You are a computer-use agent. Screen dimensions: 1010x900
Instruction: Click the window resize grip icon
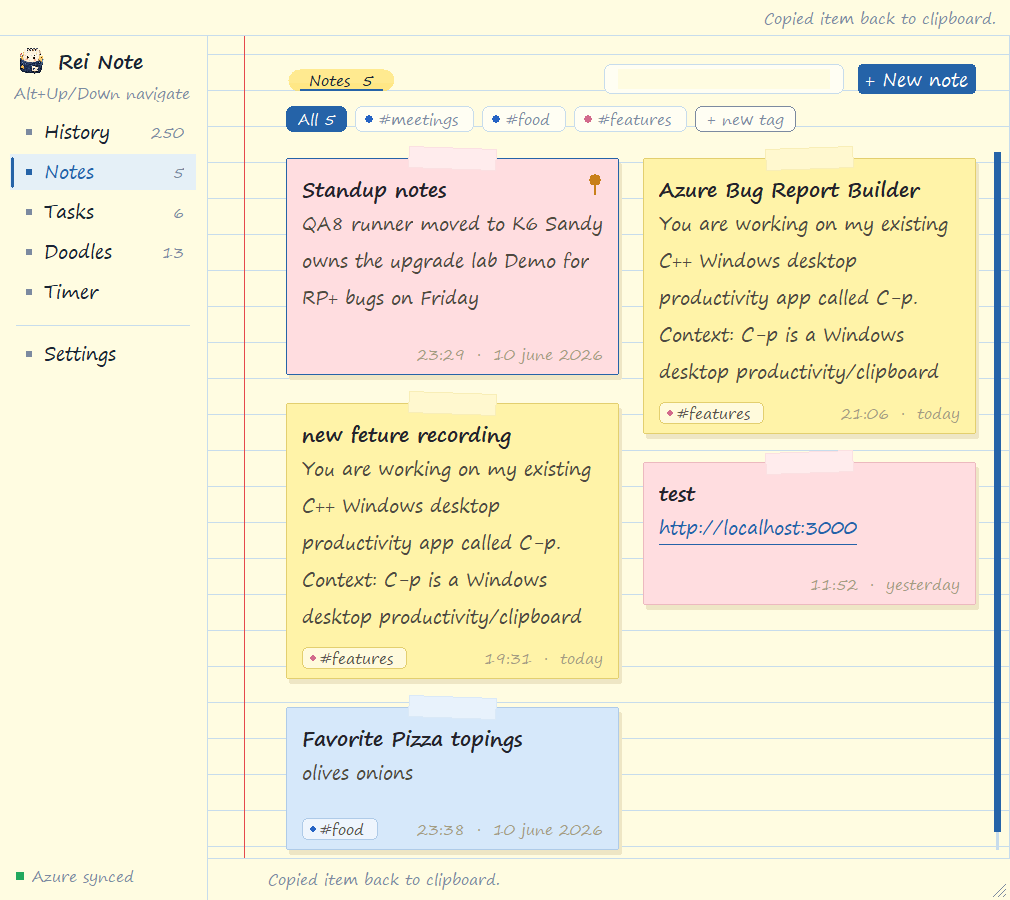[x=1000, y=890]
